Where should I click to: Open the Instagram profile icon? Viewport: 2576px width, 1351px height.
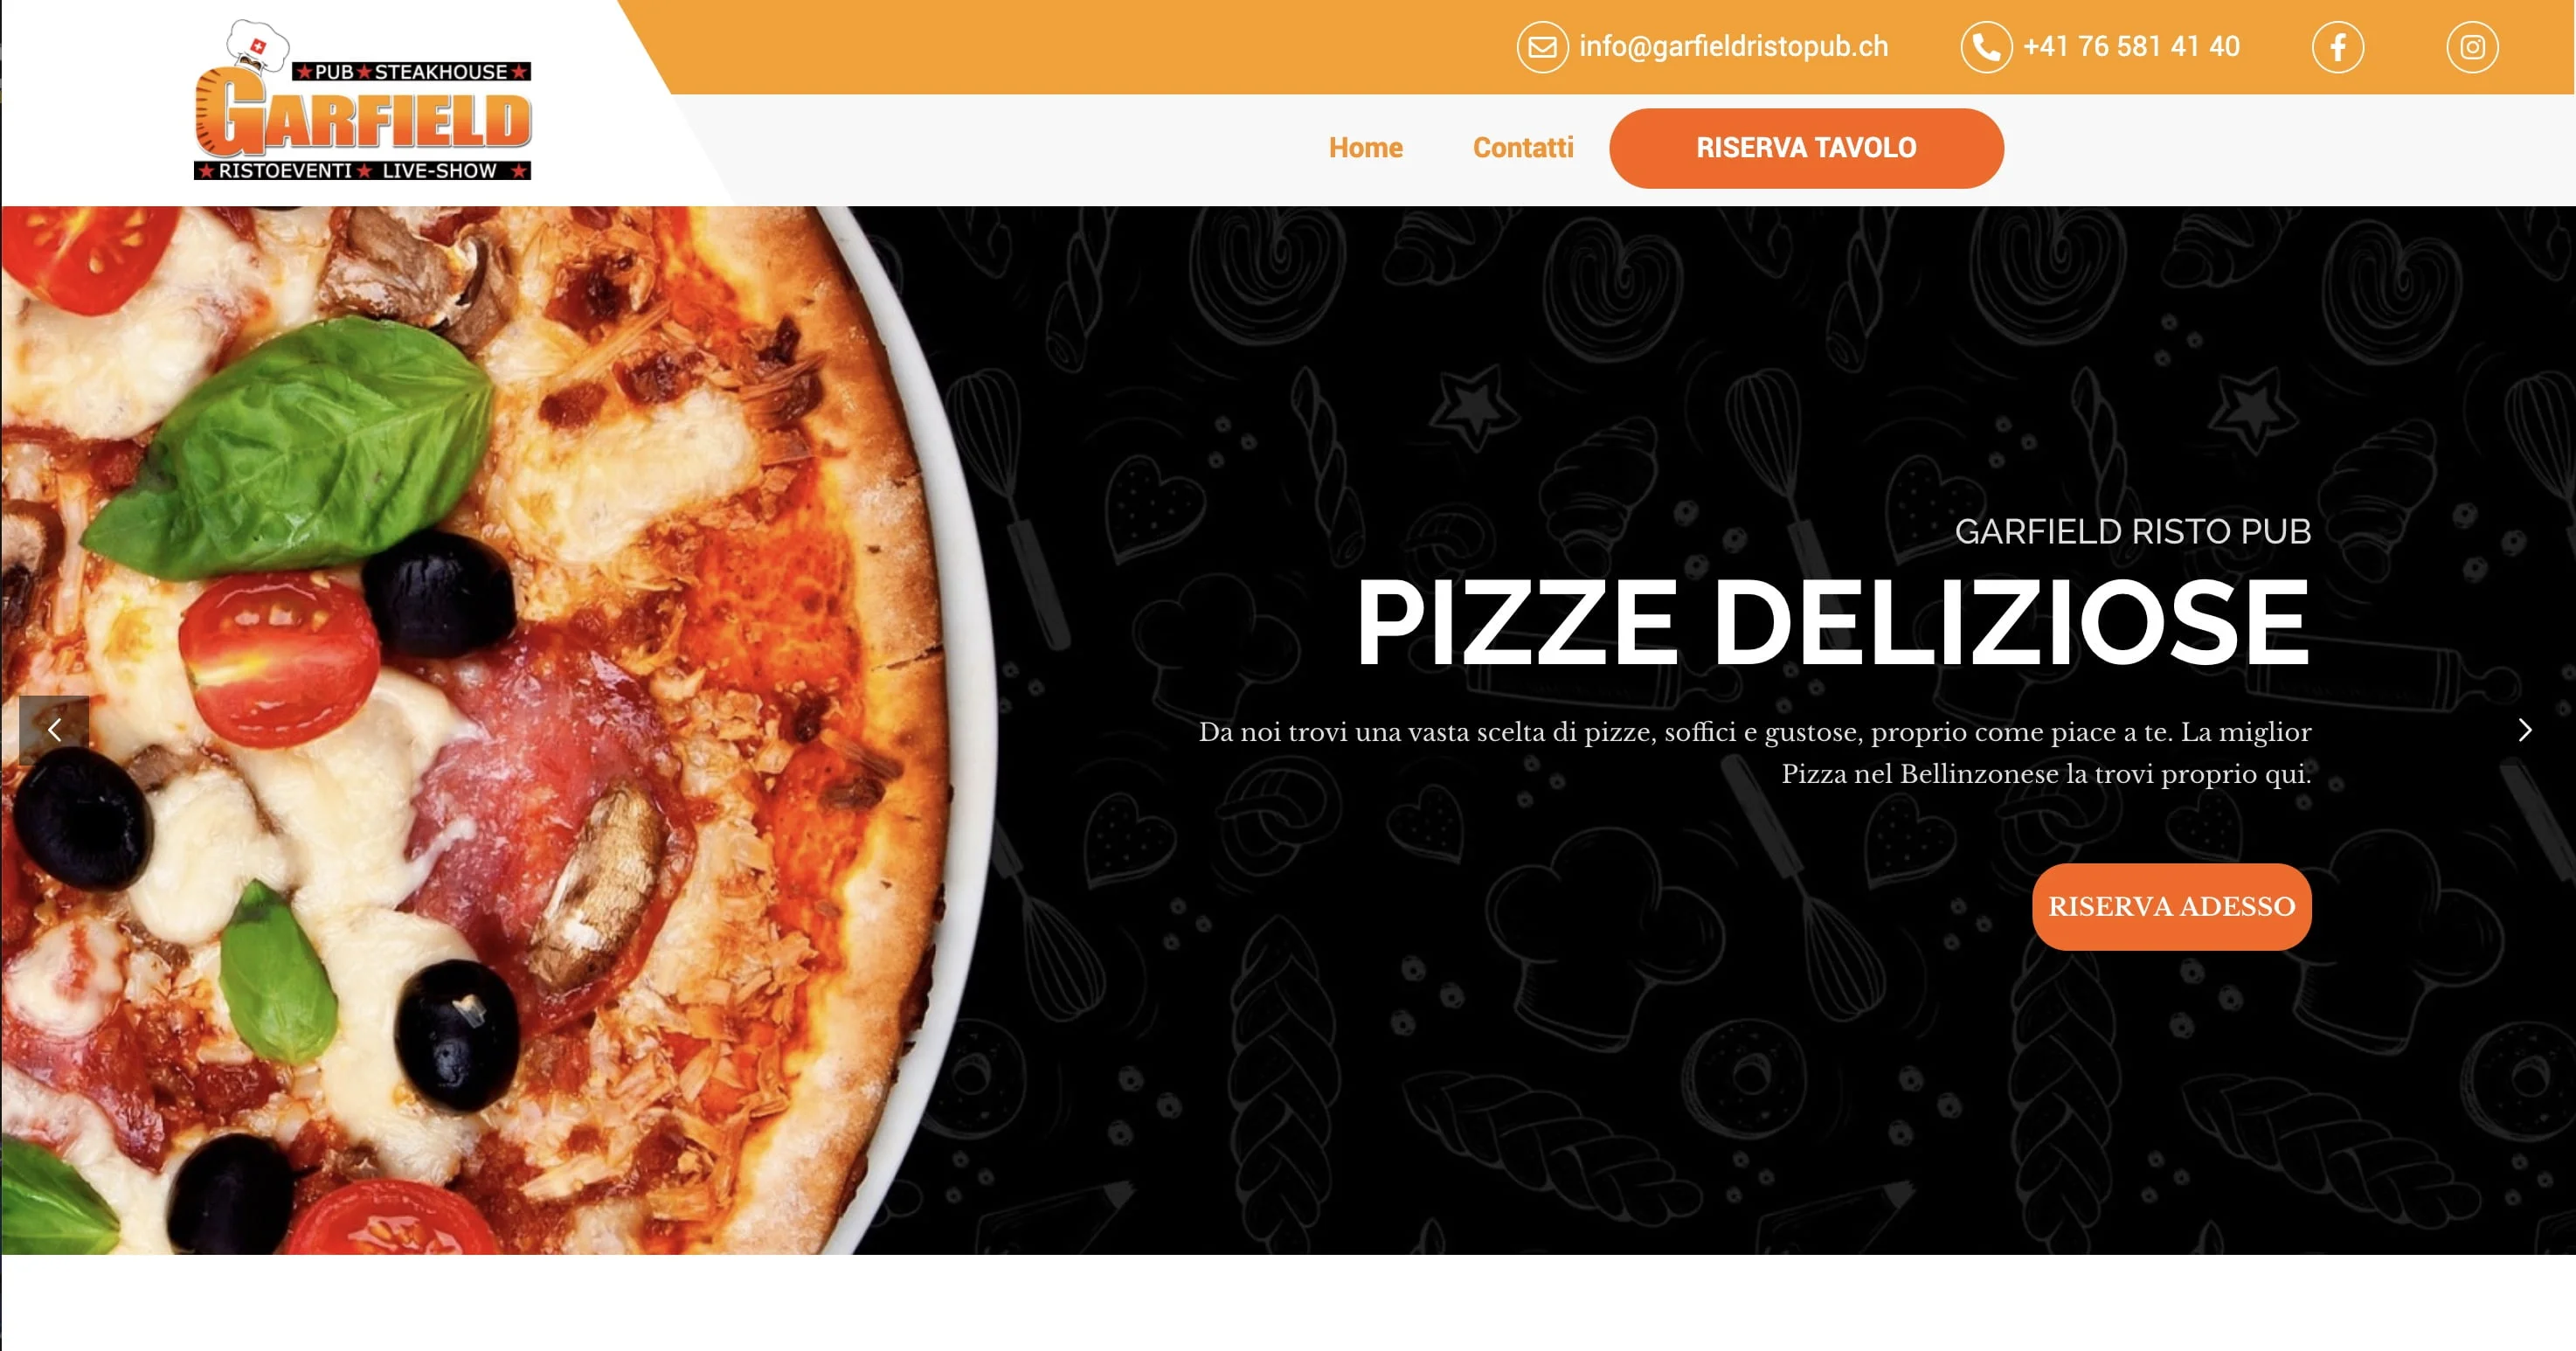(x=2472, y=47)
